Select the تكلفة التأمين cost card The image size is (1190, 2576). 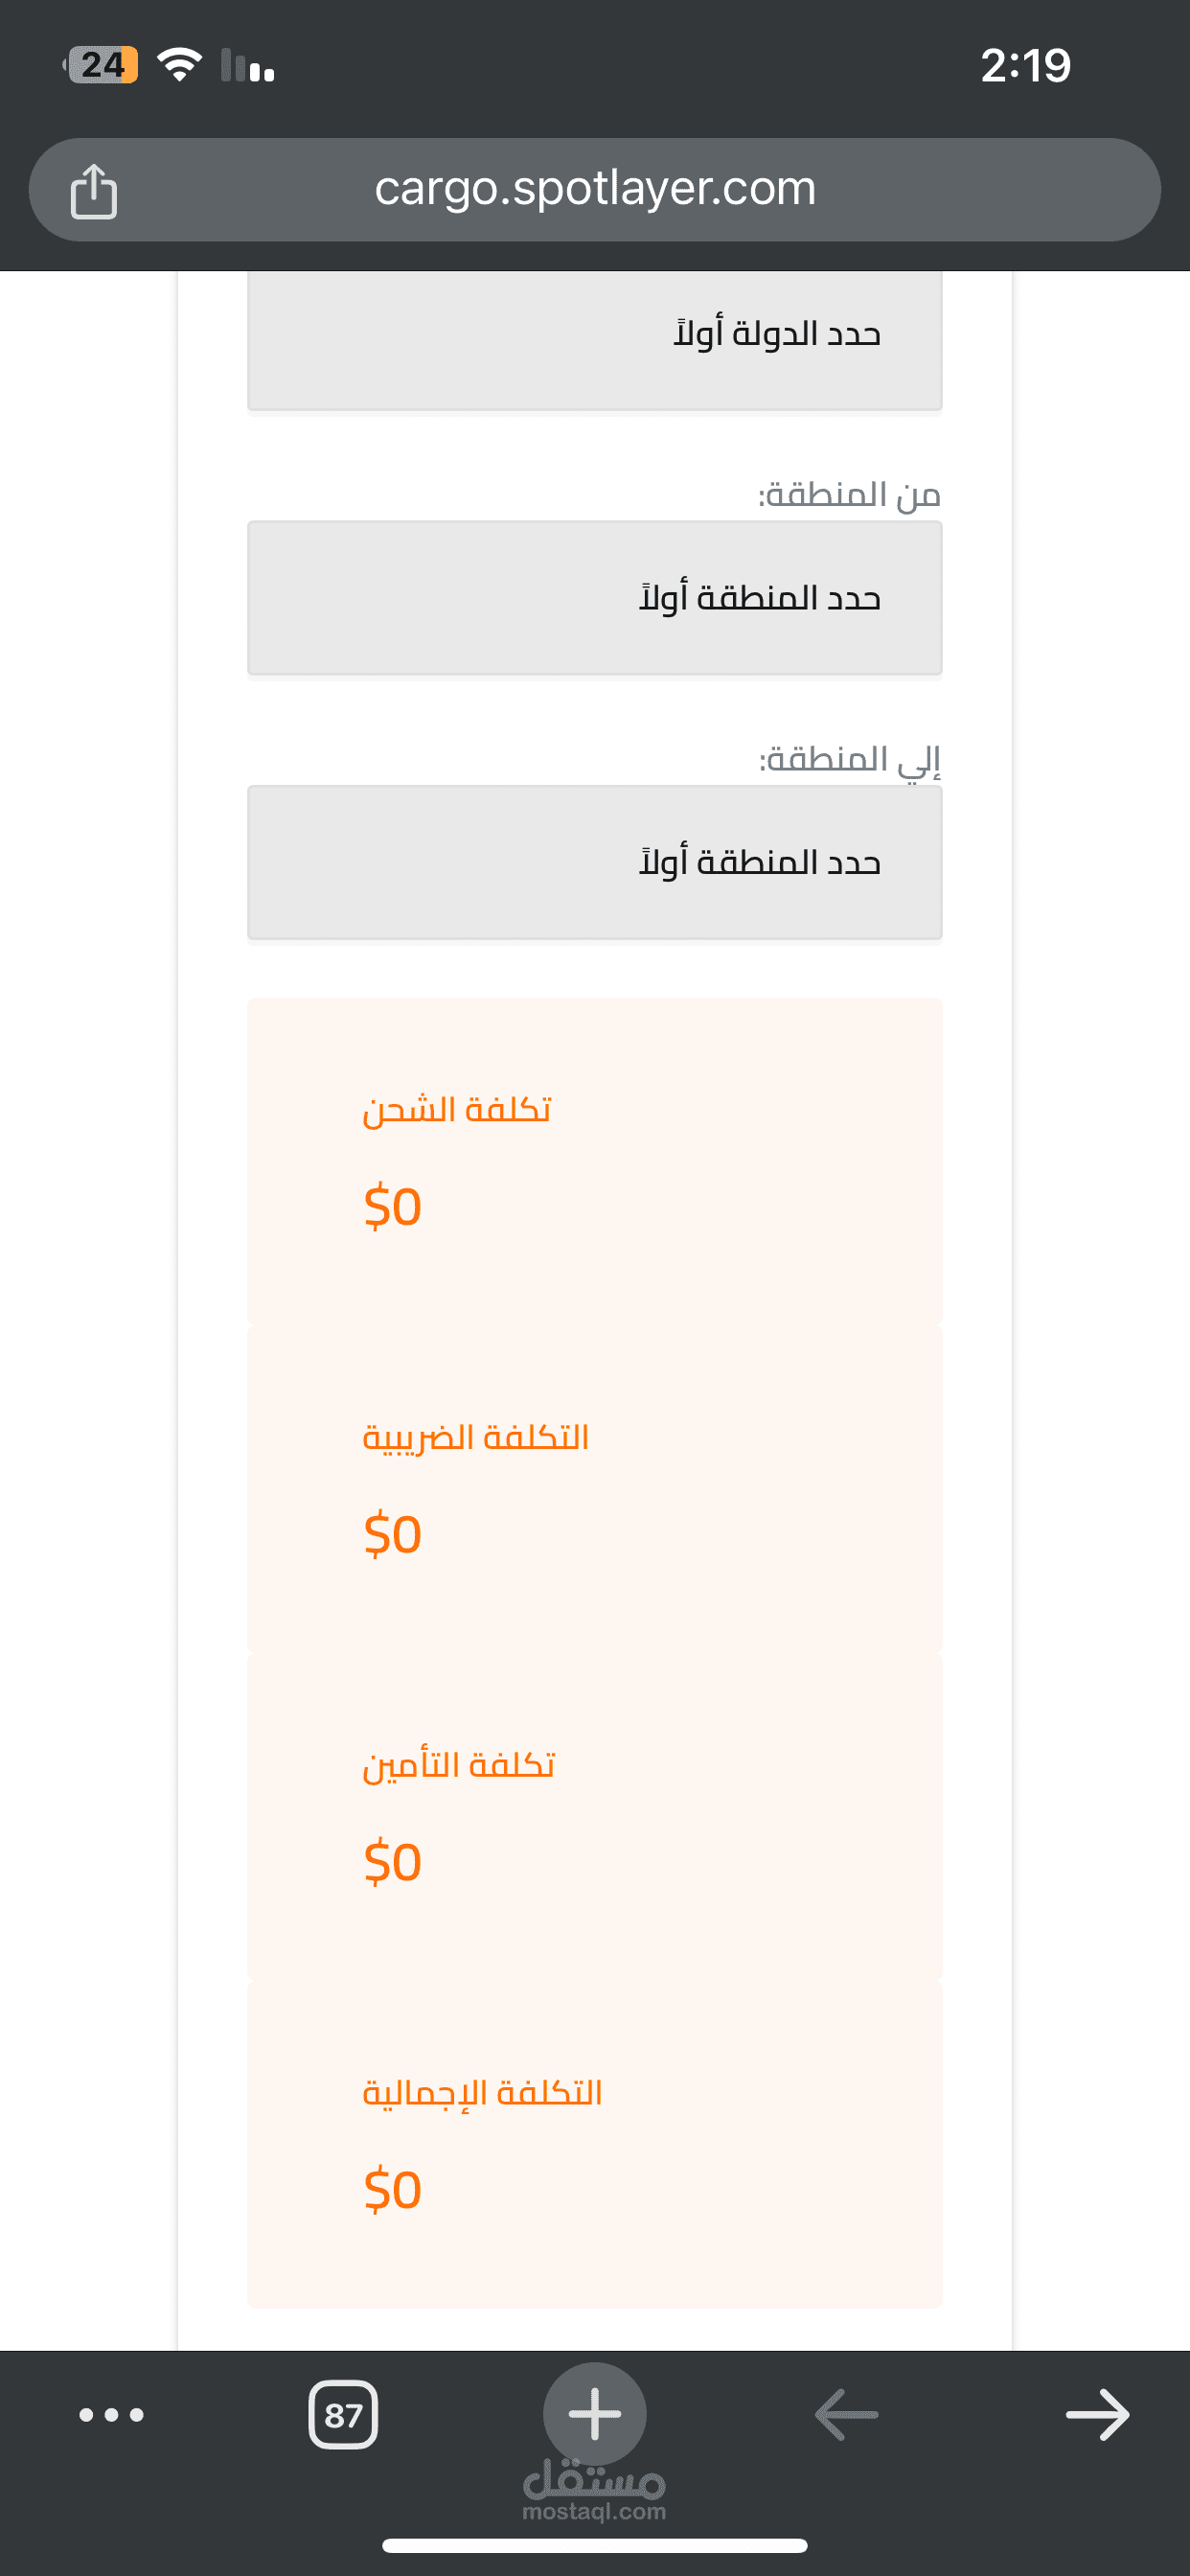point(594,1816)
